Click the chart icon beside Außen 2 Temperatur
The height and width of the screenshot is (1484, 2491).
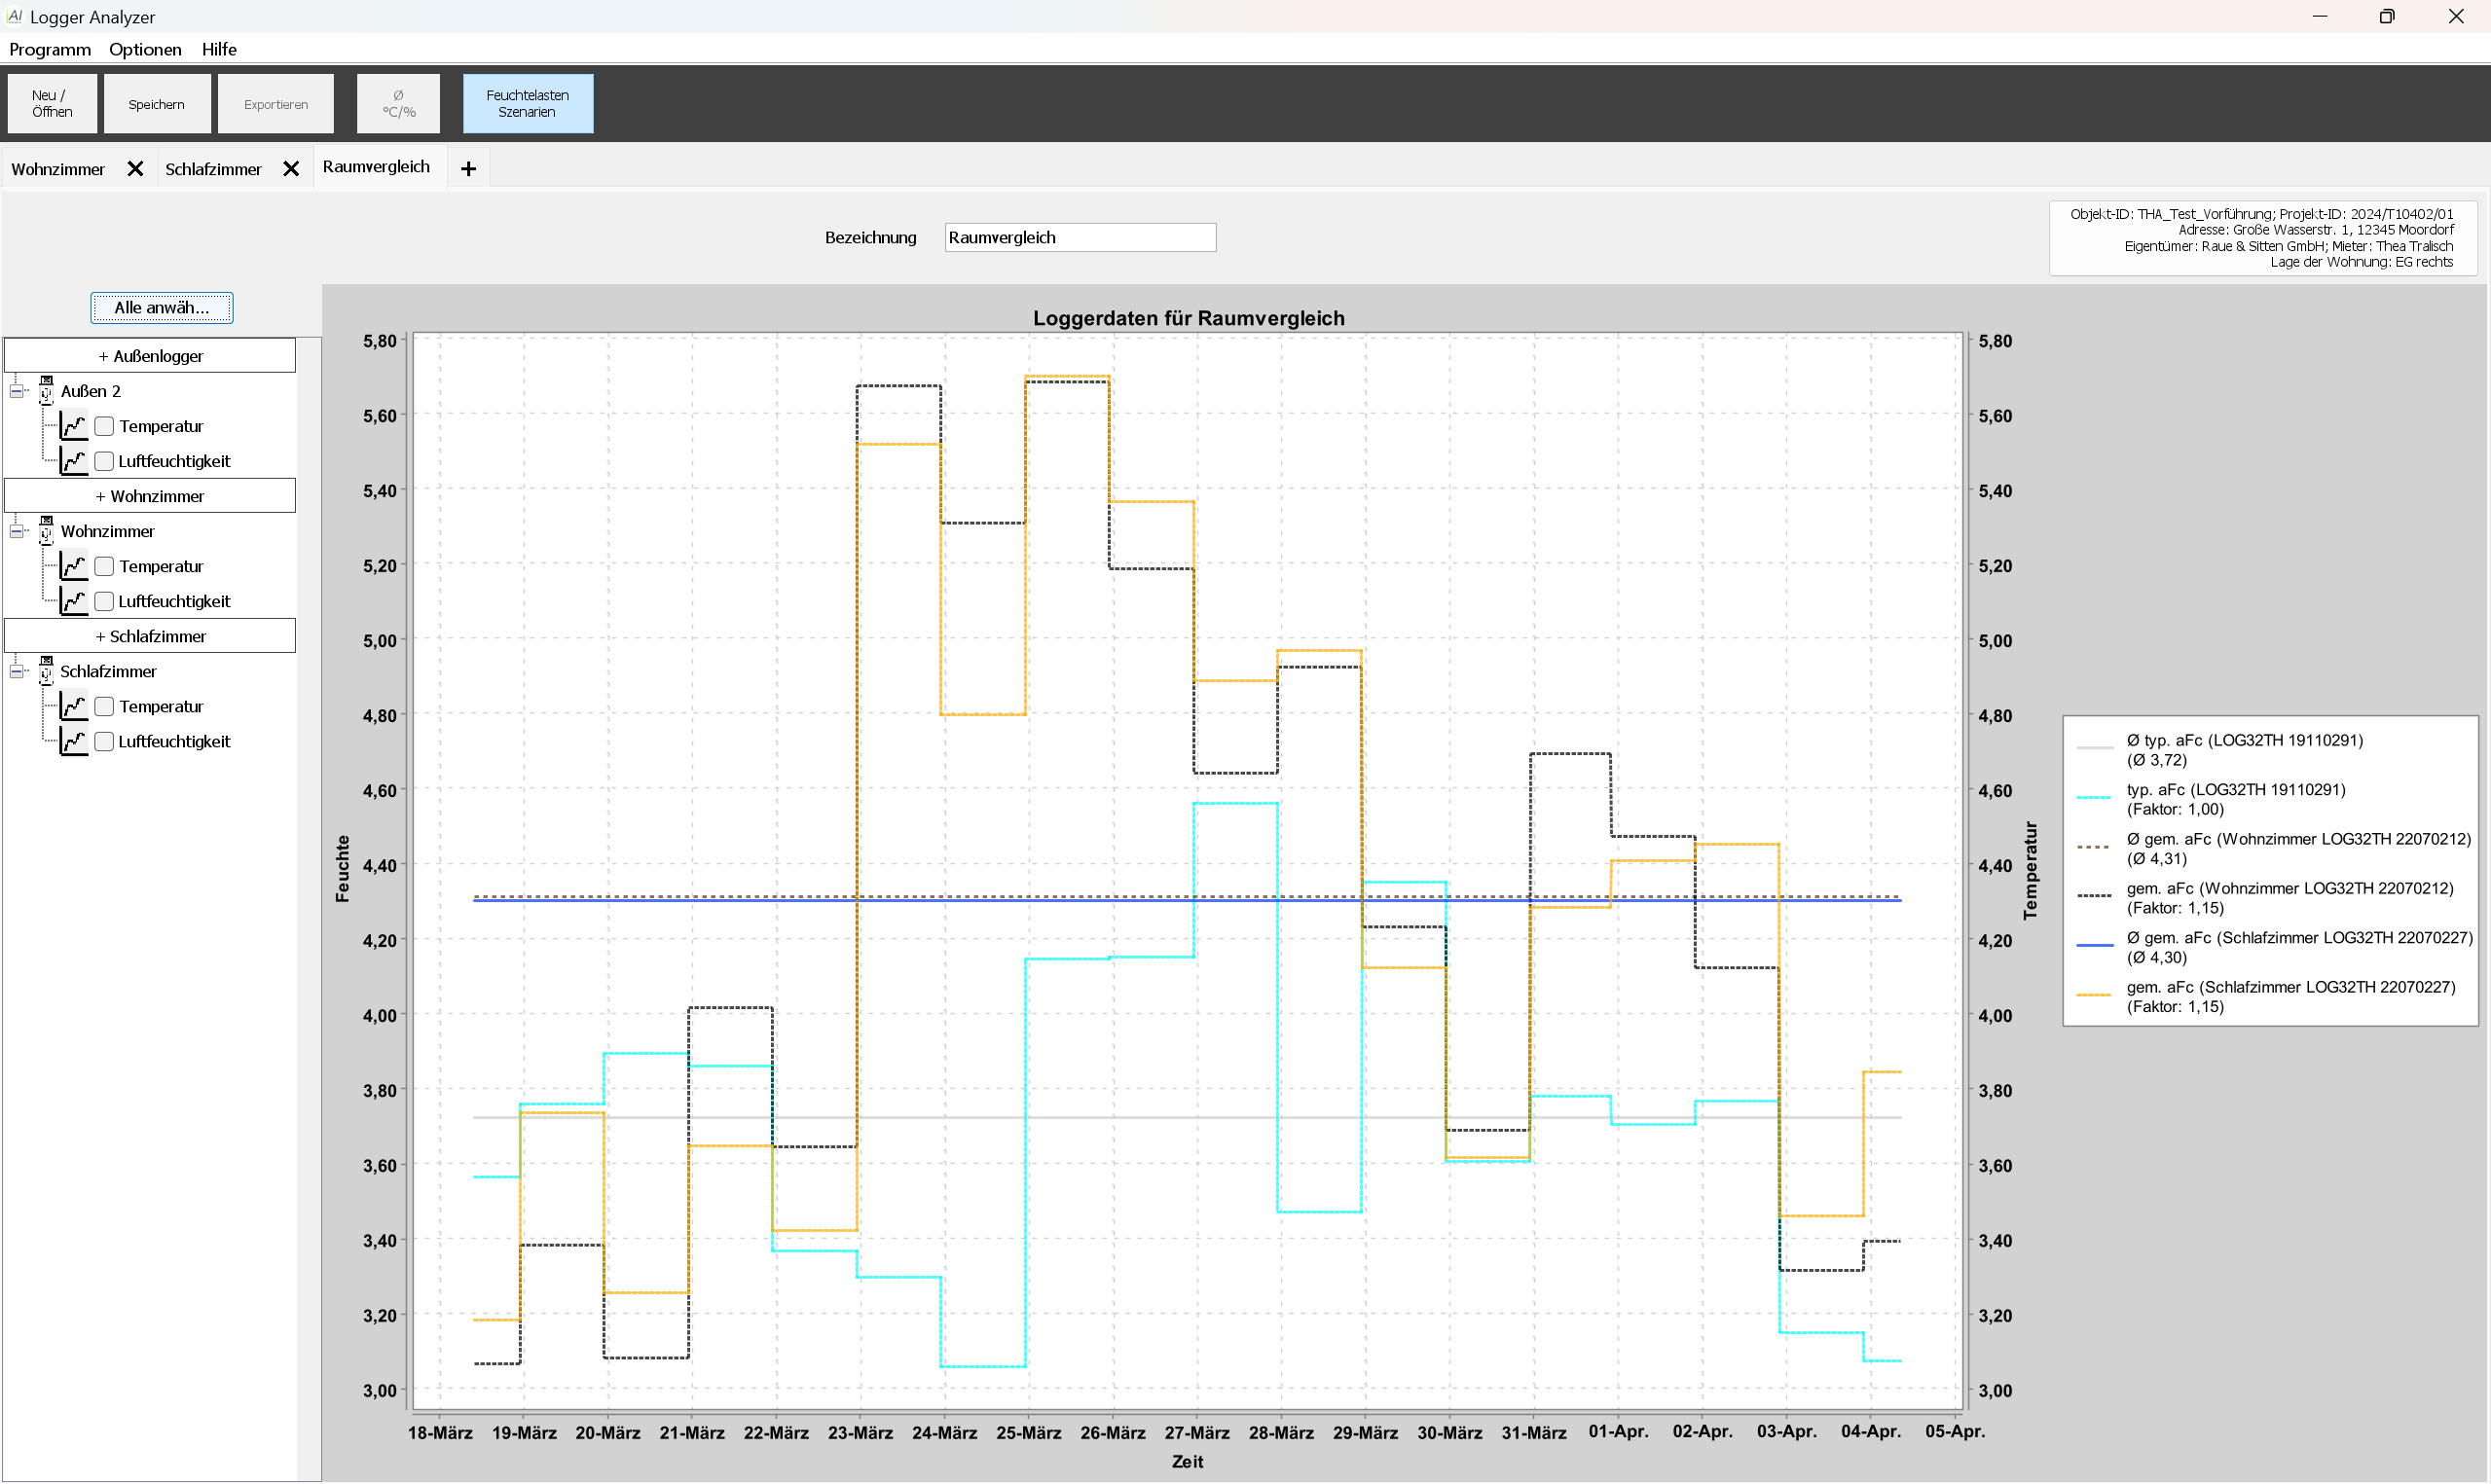73,426
